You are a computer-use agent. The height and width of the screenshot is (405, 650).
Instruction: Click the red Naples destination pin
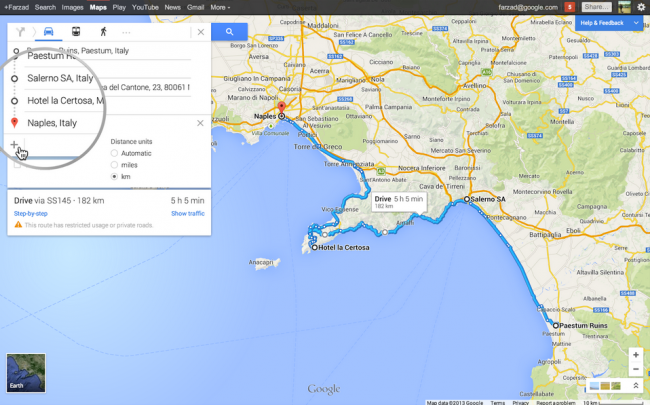281,107
